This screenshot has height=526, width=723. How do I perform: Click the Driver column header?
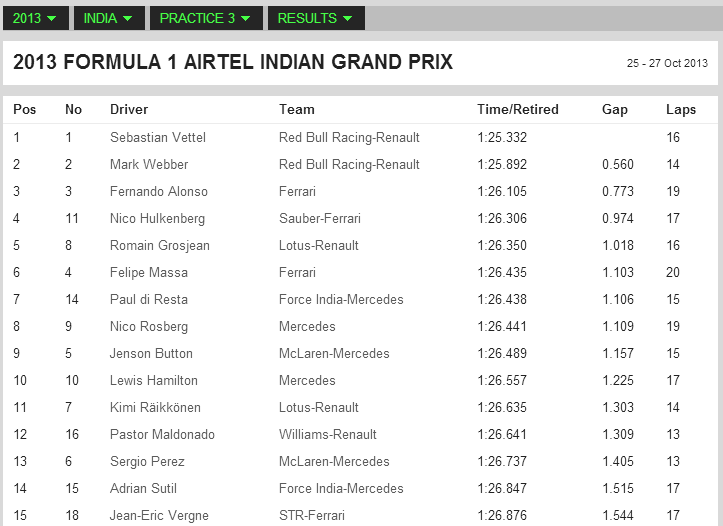tap(129, 110)
